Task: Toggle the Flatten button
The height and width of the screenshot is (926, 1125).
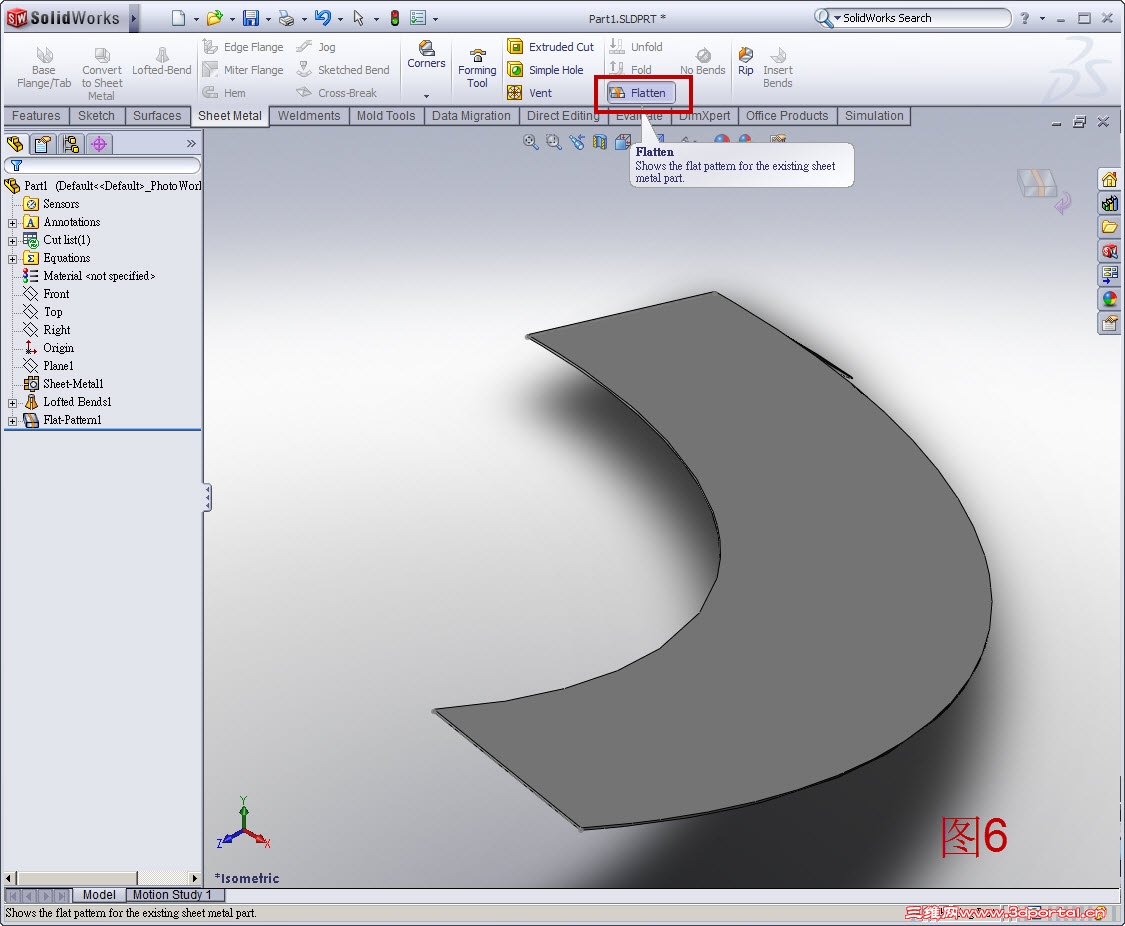Action: 641,93
